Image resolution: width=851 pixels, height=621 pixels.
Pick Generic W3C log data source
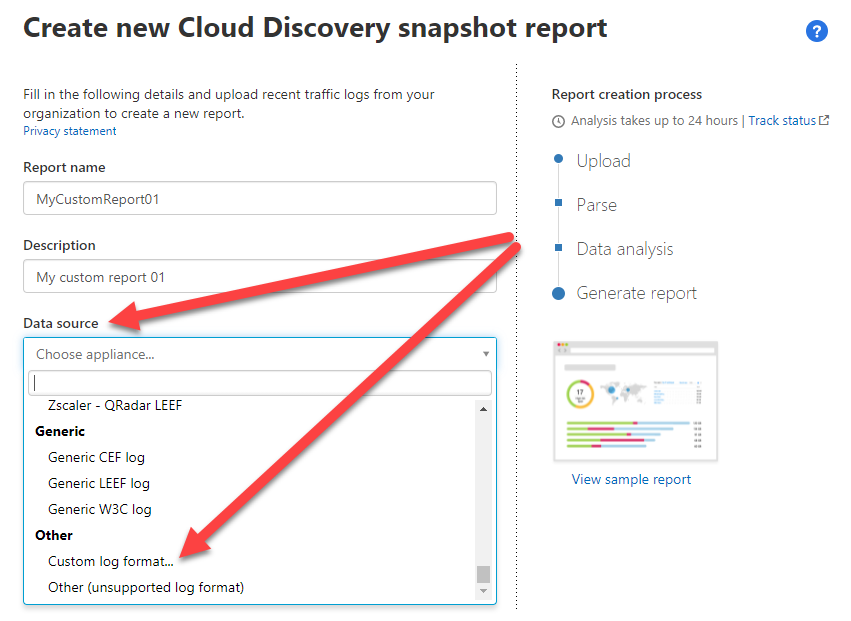100,509
